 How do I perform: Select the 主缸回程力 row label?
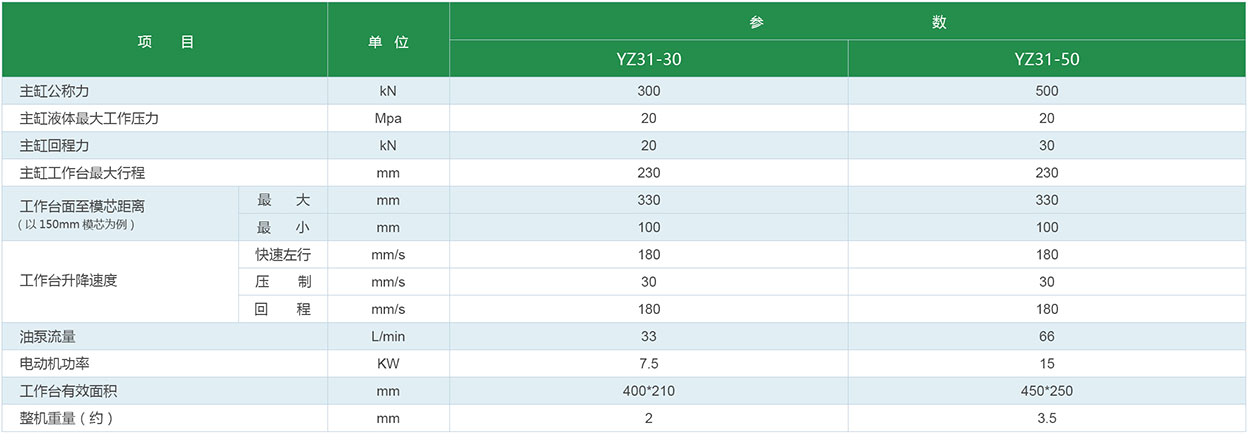(56, 145)
